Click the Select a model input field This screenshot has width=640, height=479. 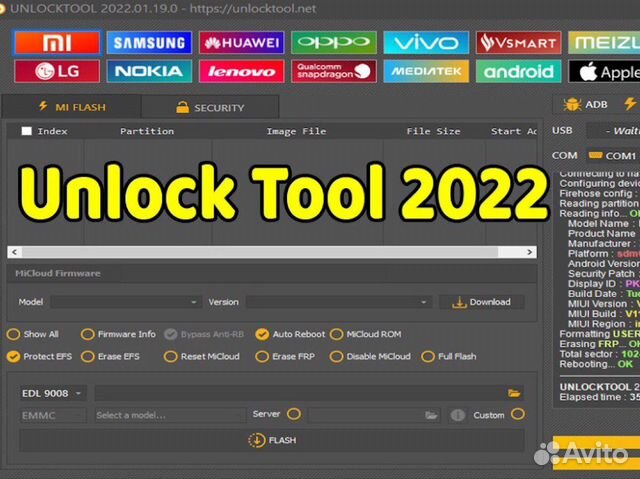(170, 414)
